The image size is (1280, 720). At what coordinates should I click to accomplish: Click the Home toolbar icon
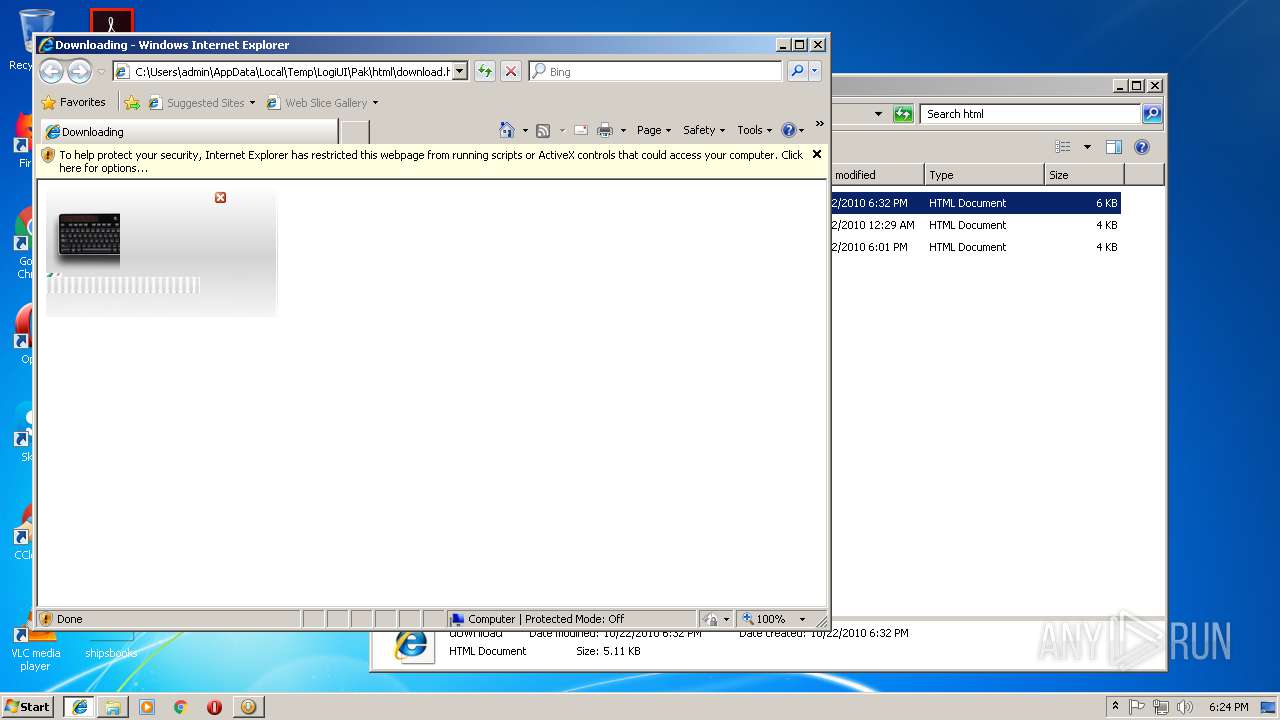[x=507, y=130]
